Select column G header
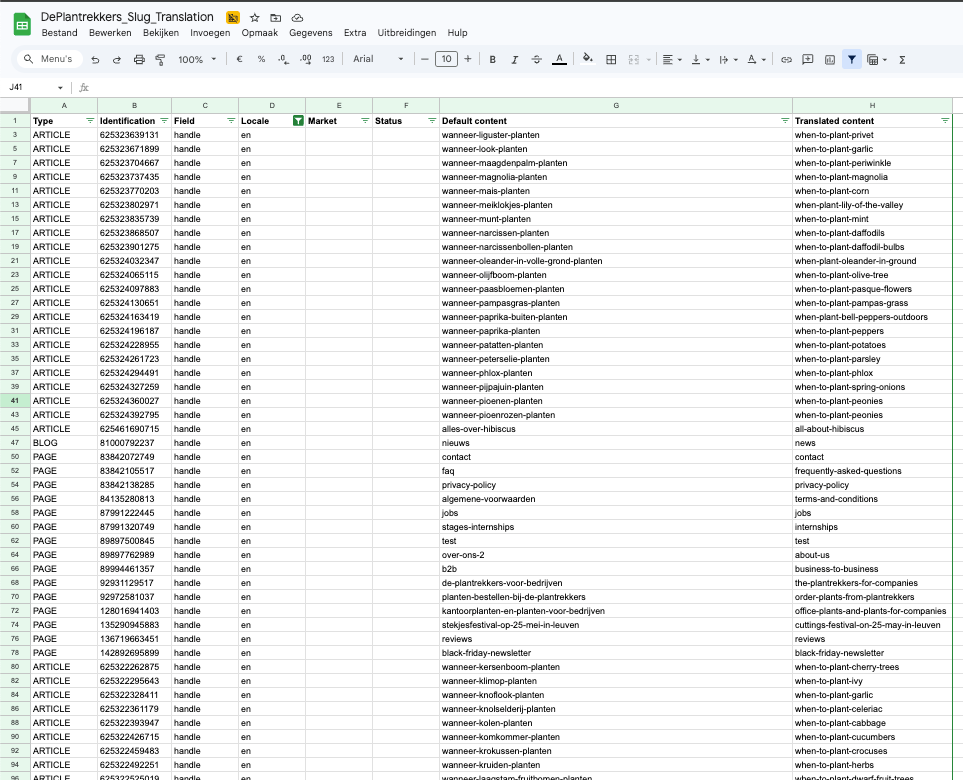Screen dimensions: 963x780 [616, 106]
